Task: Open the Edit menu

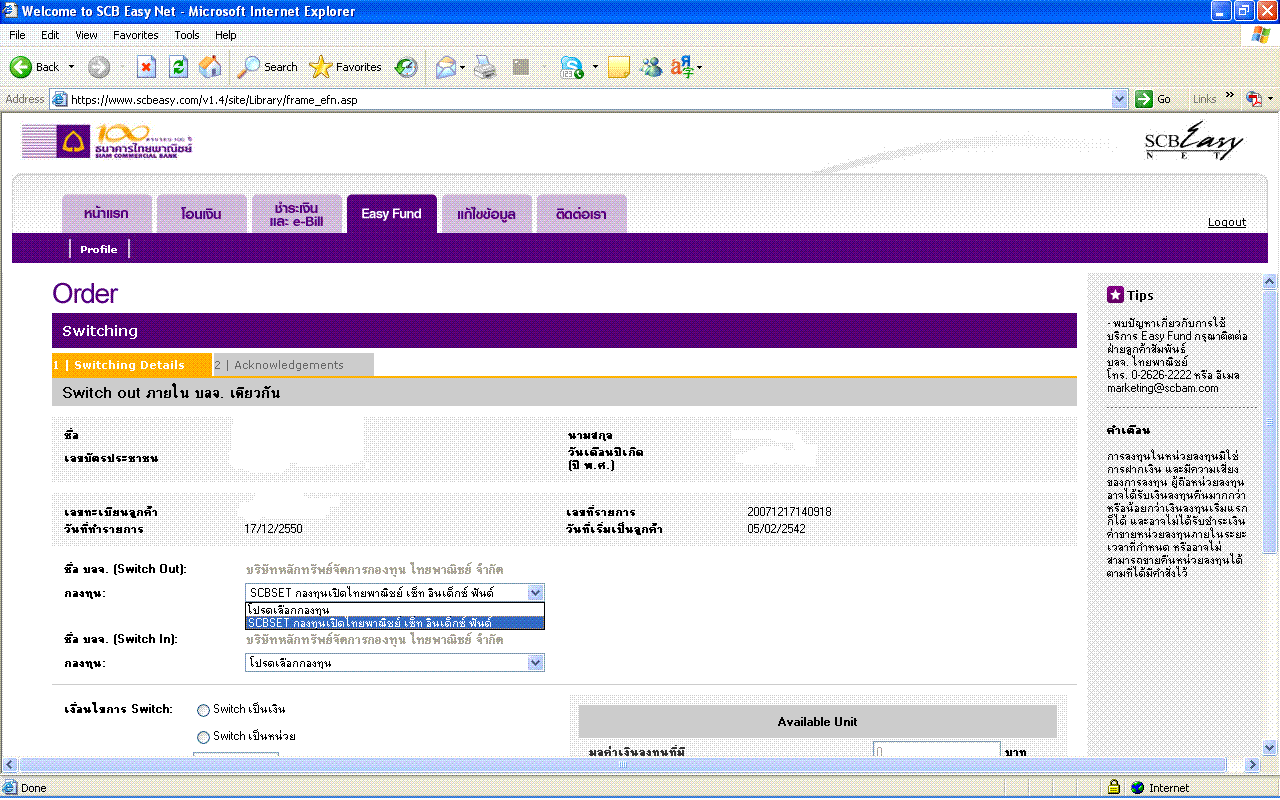Action: tap(50, 35)
